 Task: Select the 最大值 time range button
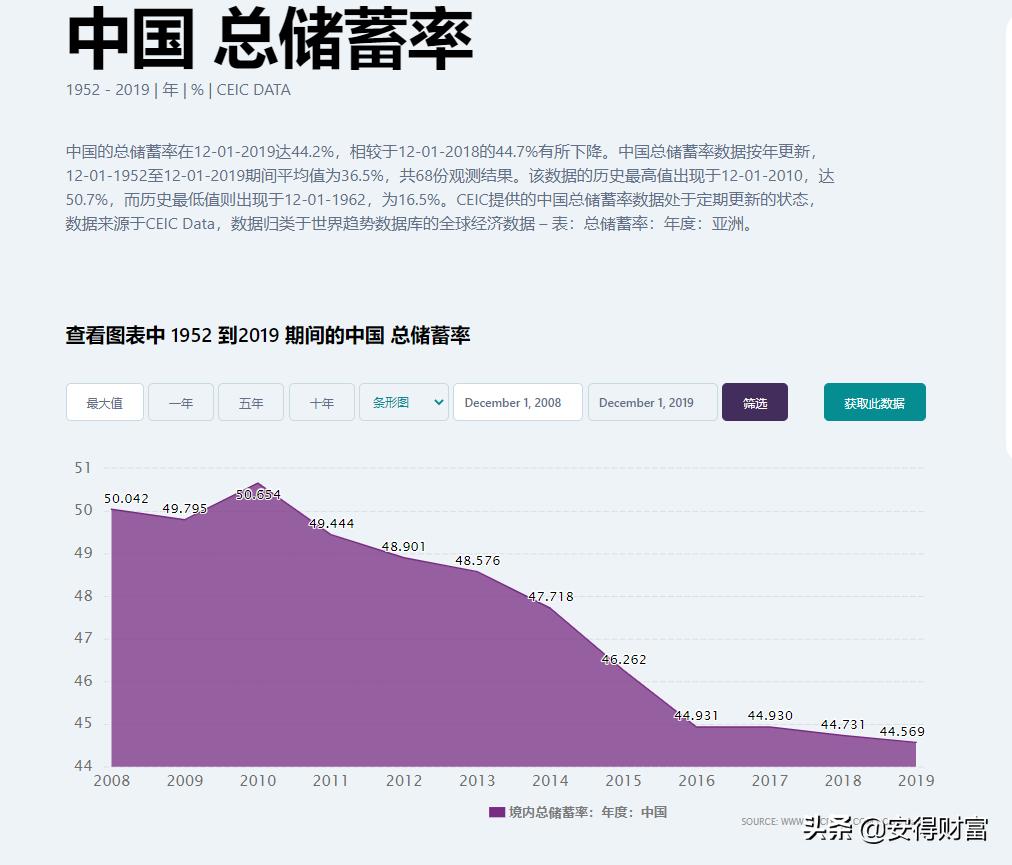pos(104,402)
